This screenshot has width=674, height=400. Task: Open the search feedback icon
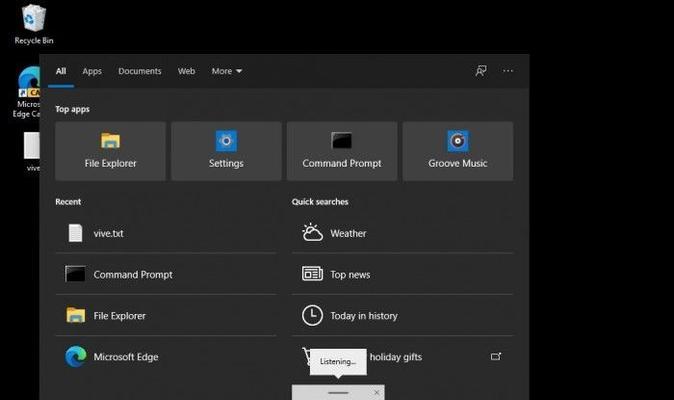pyautogui.click(x=481, y=71)
